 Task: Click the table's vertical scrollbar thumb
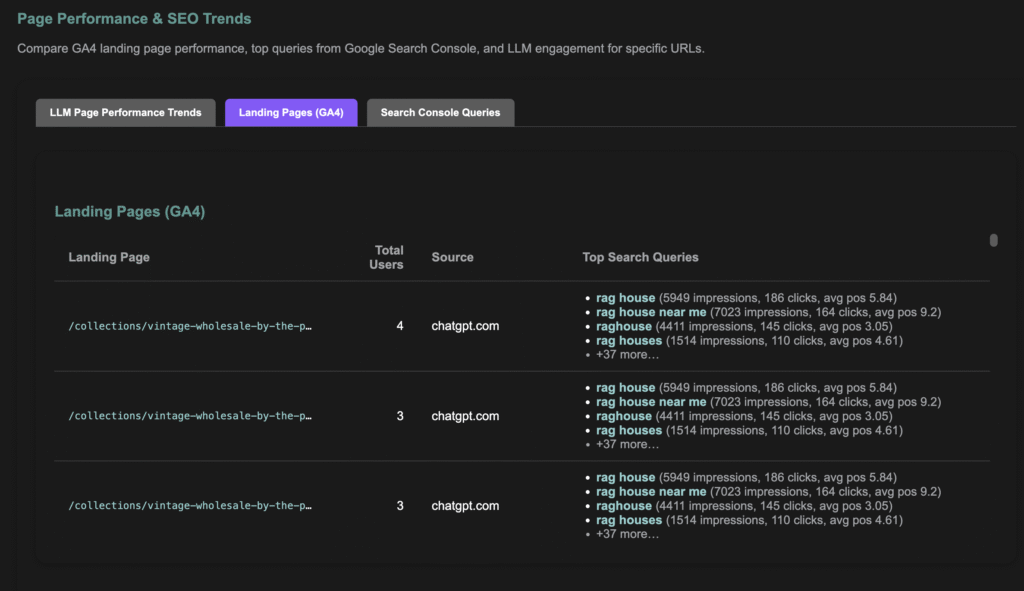pyautogui.click(x=993, y=240)
